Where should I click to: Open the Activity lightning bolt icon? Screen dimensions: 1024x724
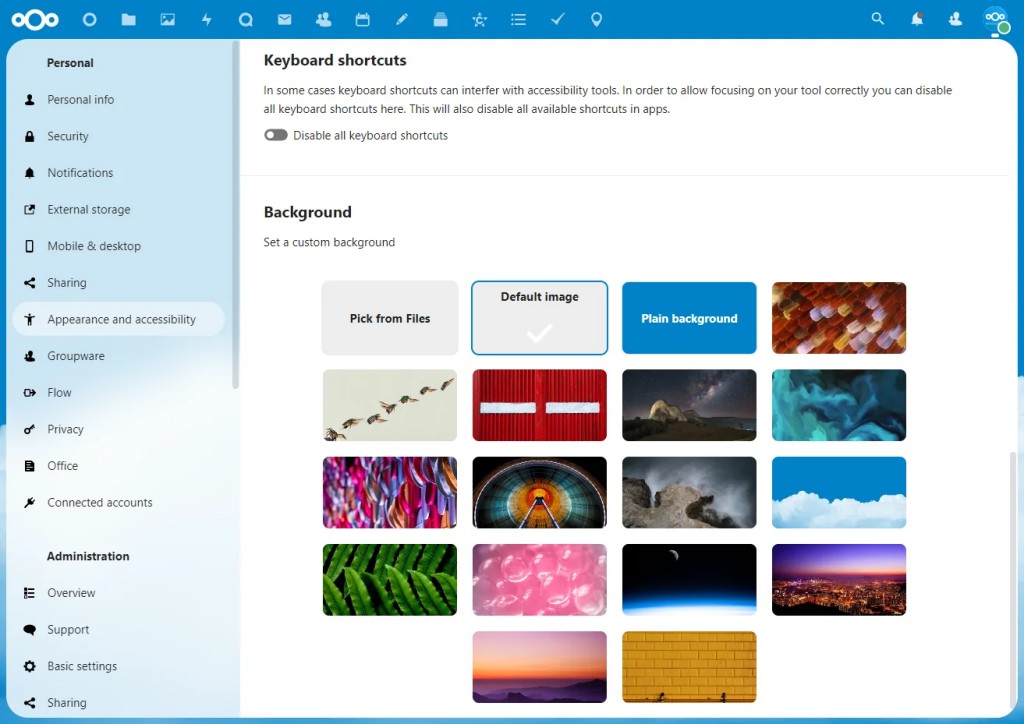(x=206, y=20)
